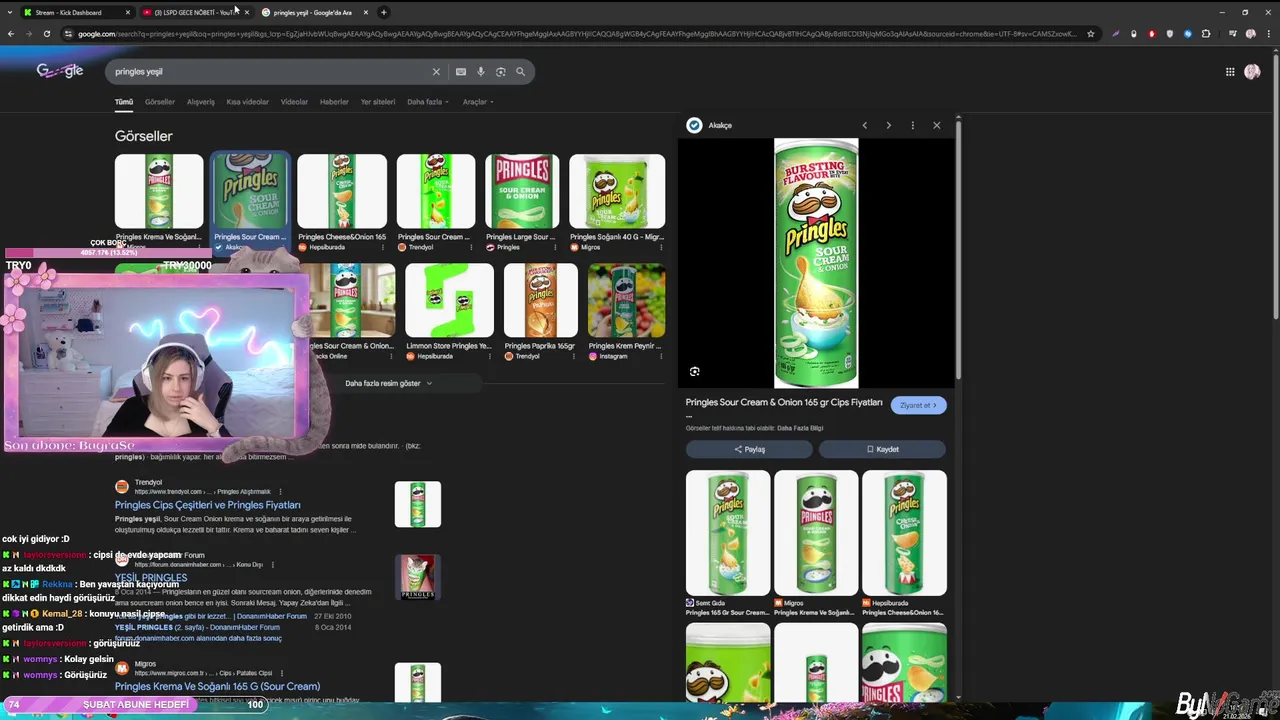Open Pringles Cips Çeşitleri ve Pringles Fiyatları link

pyautogui.click(x=207, y=505)
